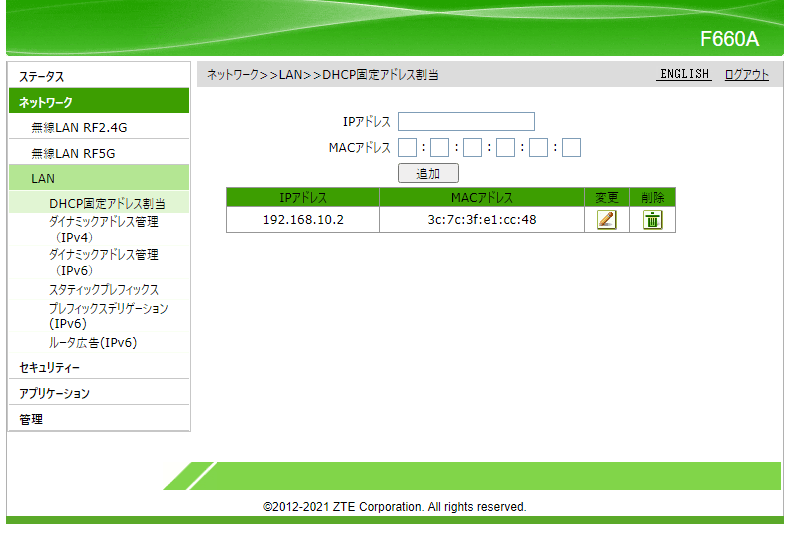Open the 管理 menu section
Viewport: 788px width, 536px height.
[x=31, y=420]
